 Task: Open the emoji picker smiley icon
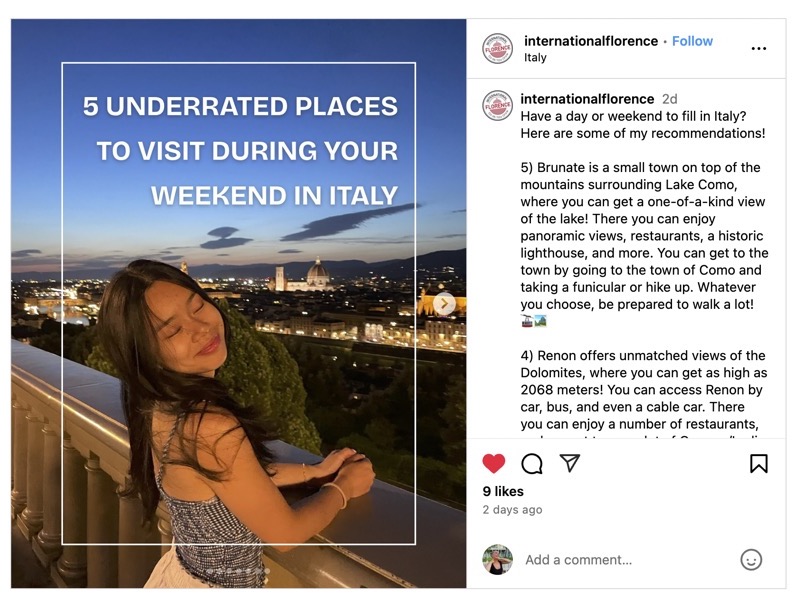point(751,560)
